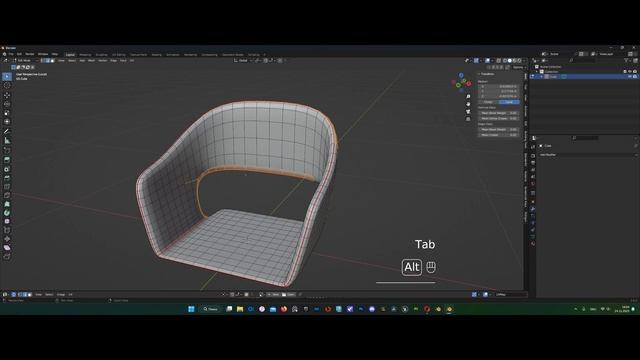Screen dimensions: 640x360
Task: Click the Mean Crease slider
Action: click(x=499, y=135)
